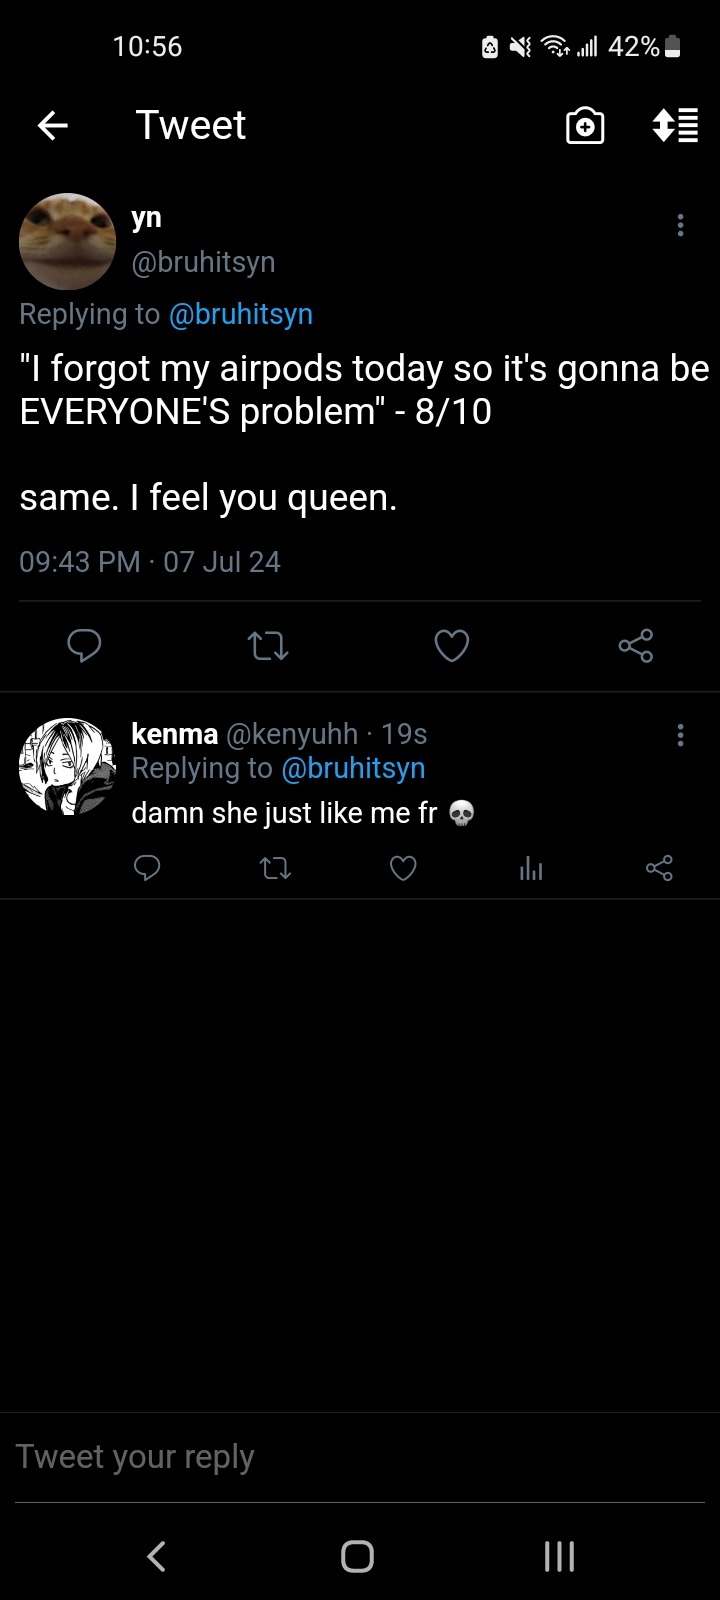Like yn's main tweet
720x1600 pixels.
click(x=452, y=646)
